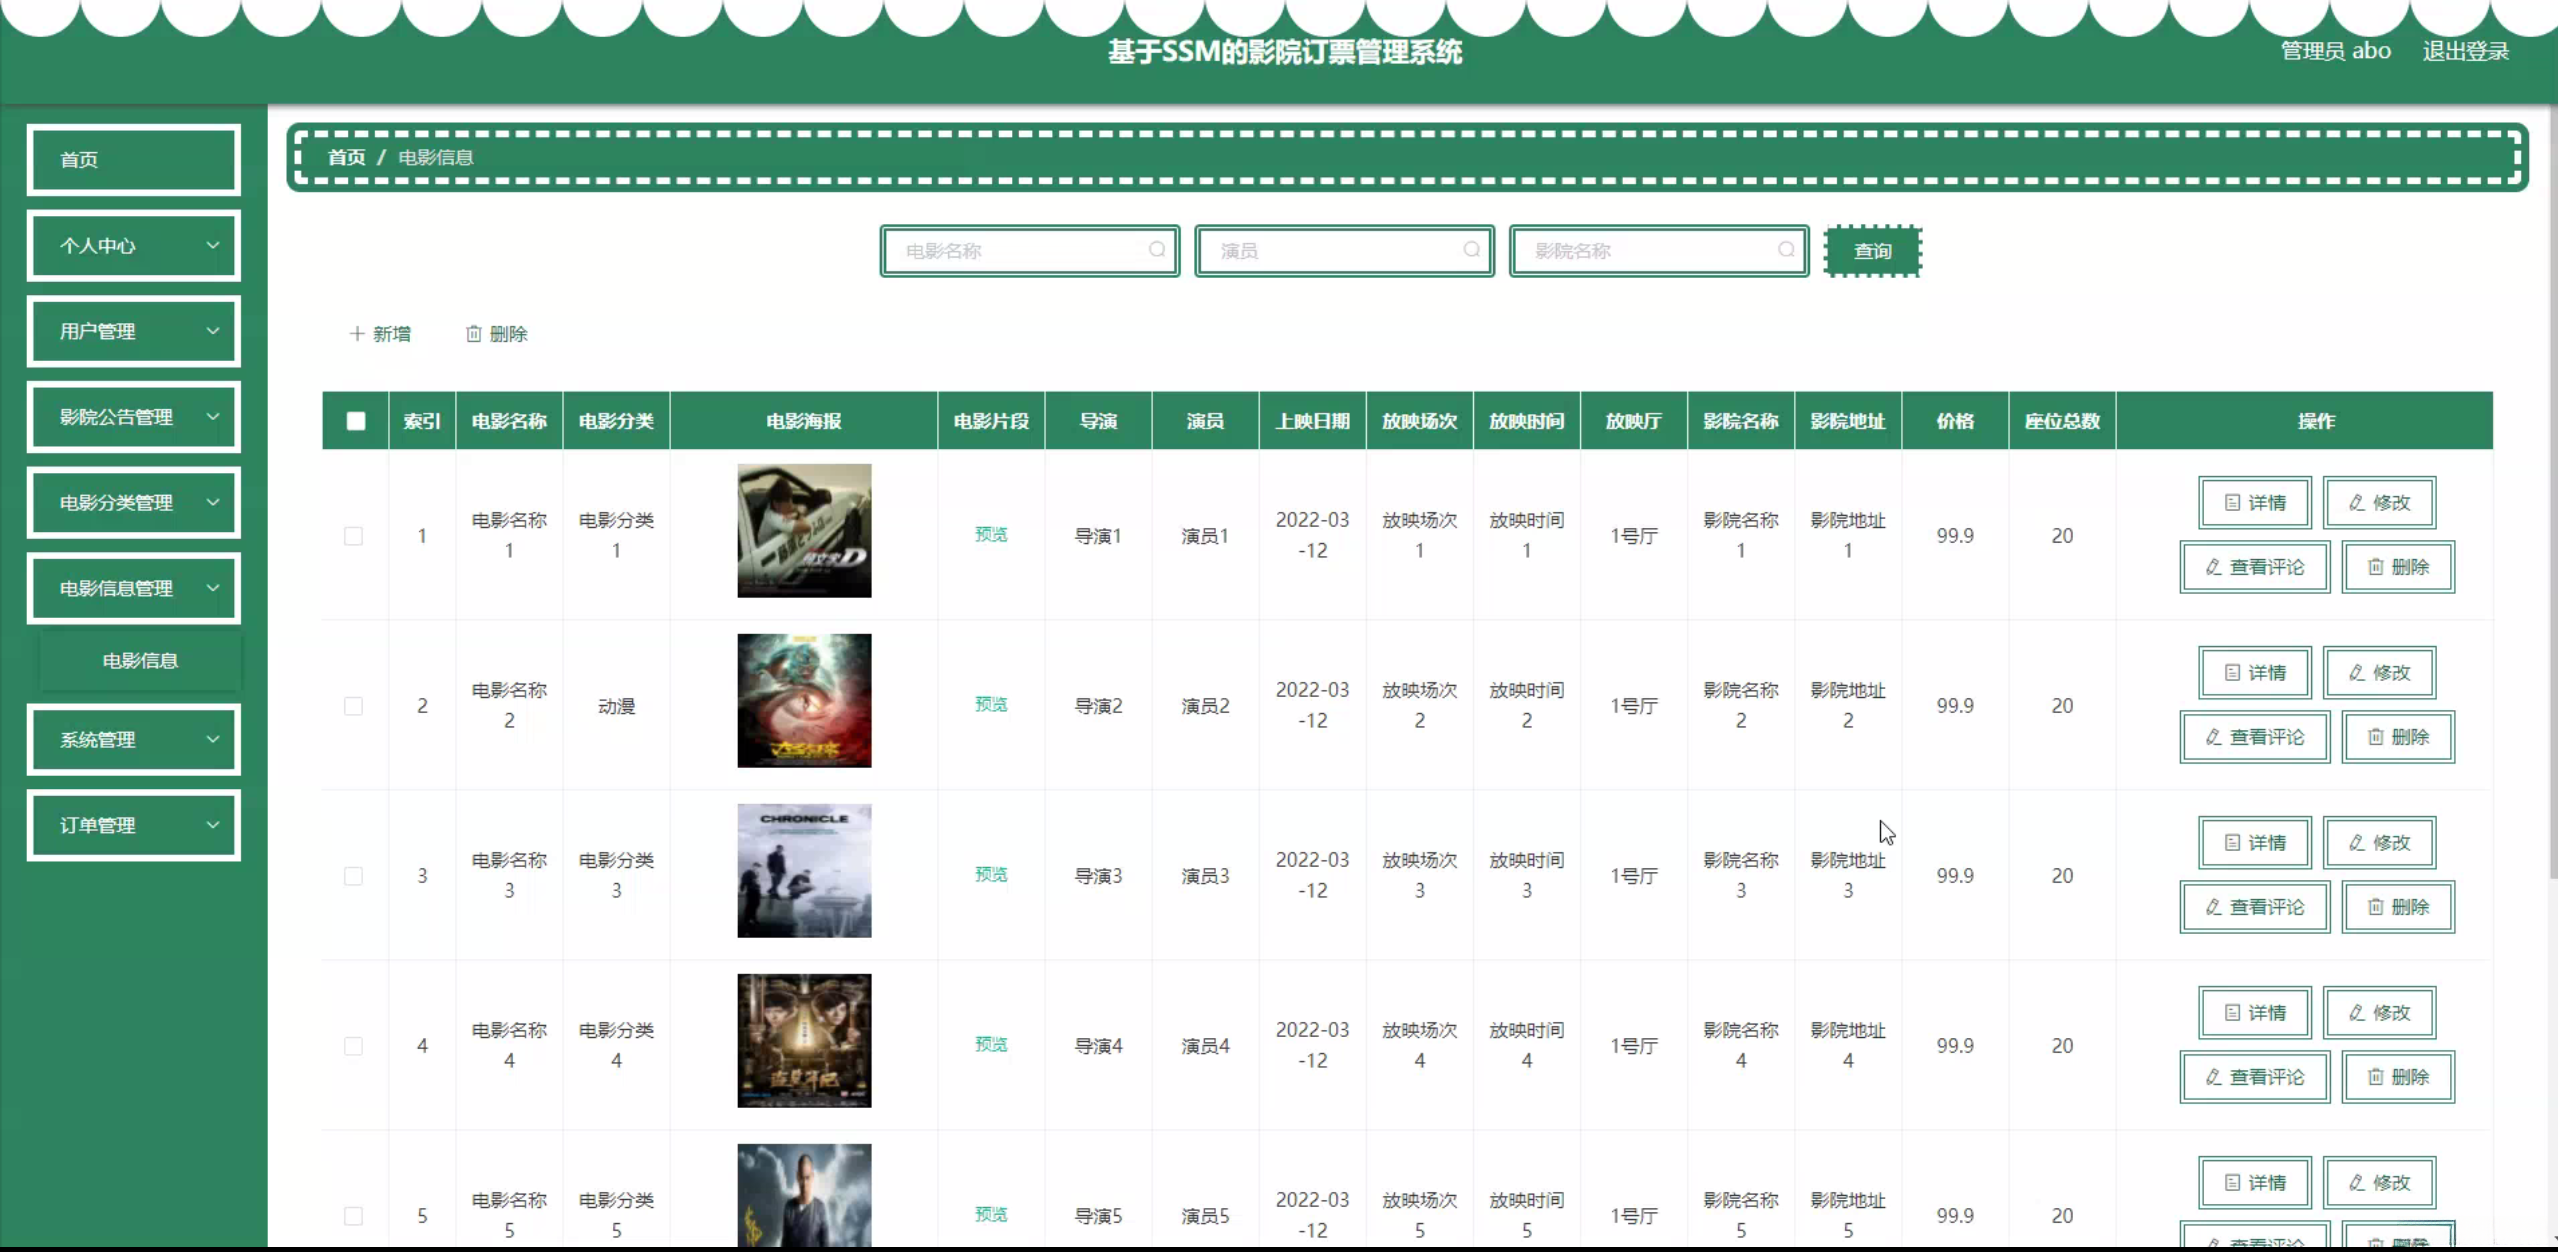Select the 电影信息 submenu item
This screenshot has width=2558, height=1252.
(140, 661)
